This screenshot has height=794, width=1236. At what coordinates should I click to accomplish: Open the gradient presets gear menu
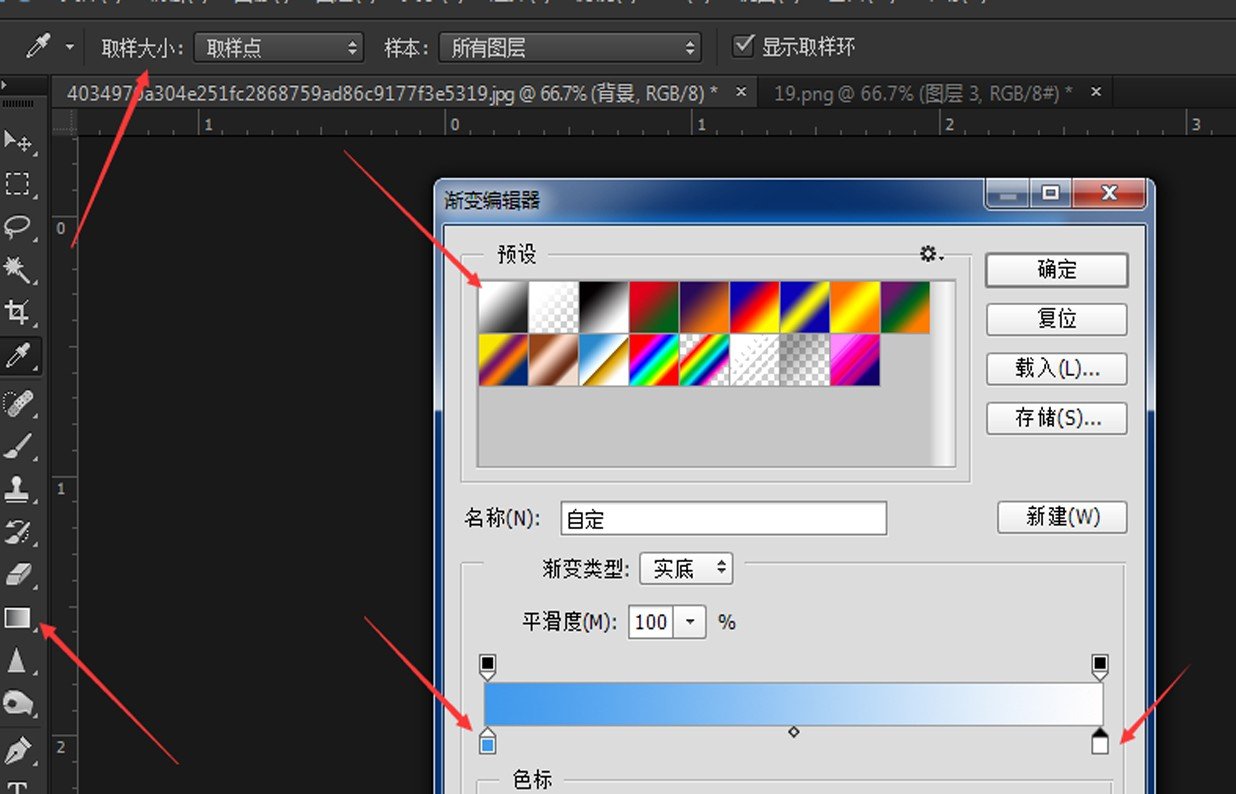point(928,255)
